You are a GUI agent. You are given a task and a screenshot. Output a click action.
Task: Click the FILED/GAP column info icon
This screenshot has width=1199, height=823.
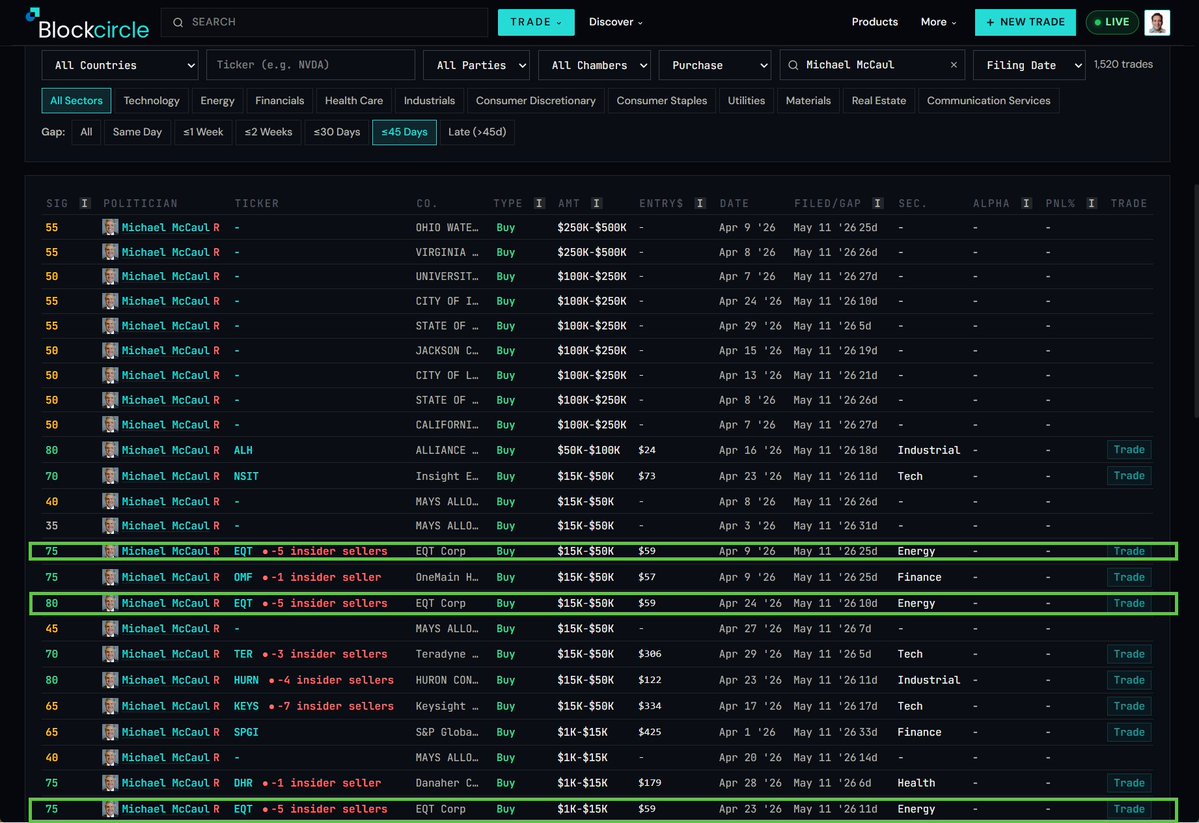[878, 203]
